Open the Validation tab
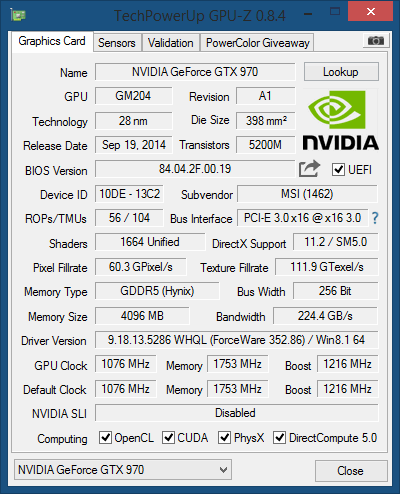 171,43
